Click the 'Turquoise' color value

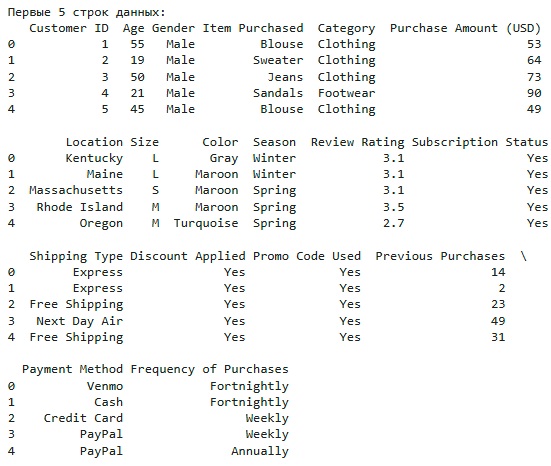click(206, 224)
